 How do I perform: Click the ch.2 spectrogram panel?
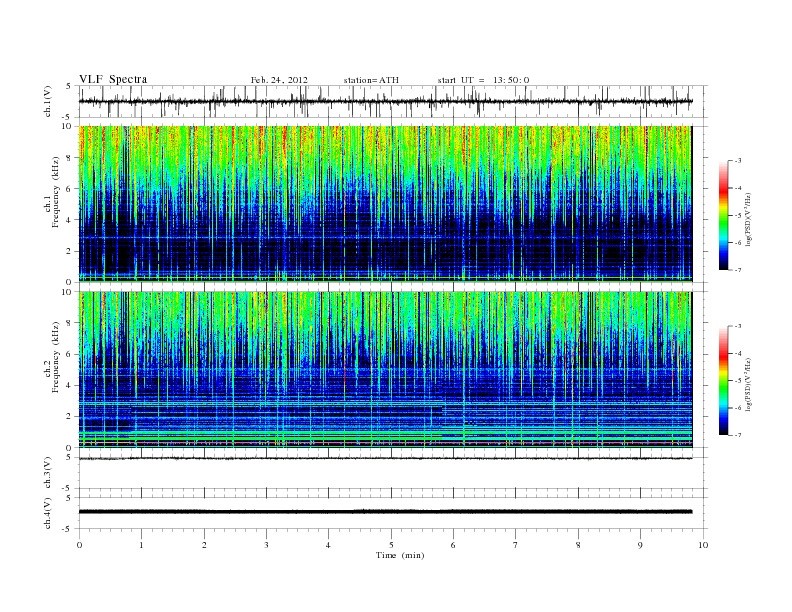[385, 370]
